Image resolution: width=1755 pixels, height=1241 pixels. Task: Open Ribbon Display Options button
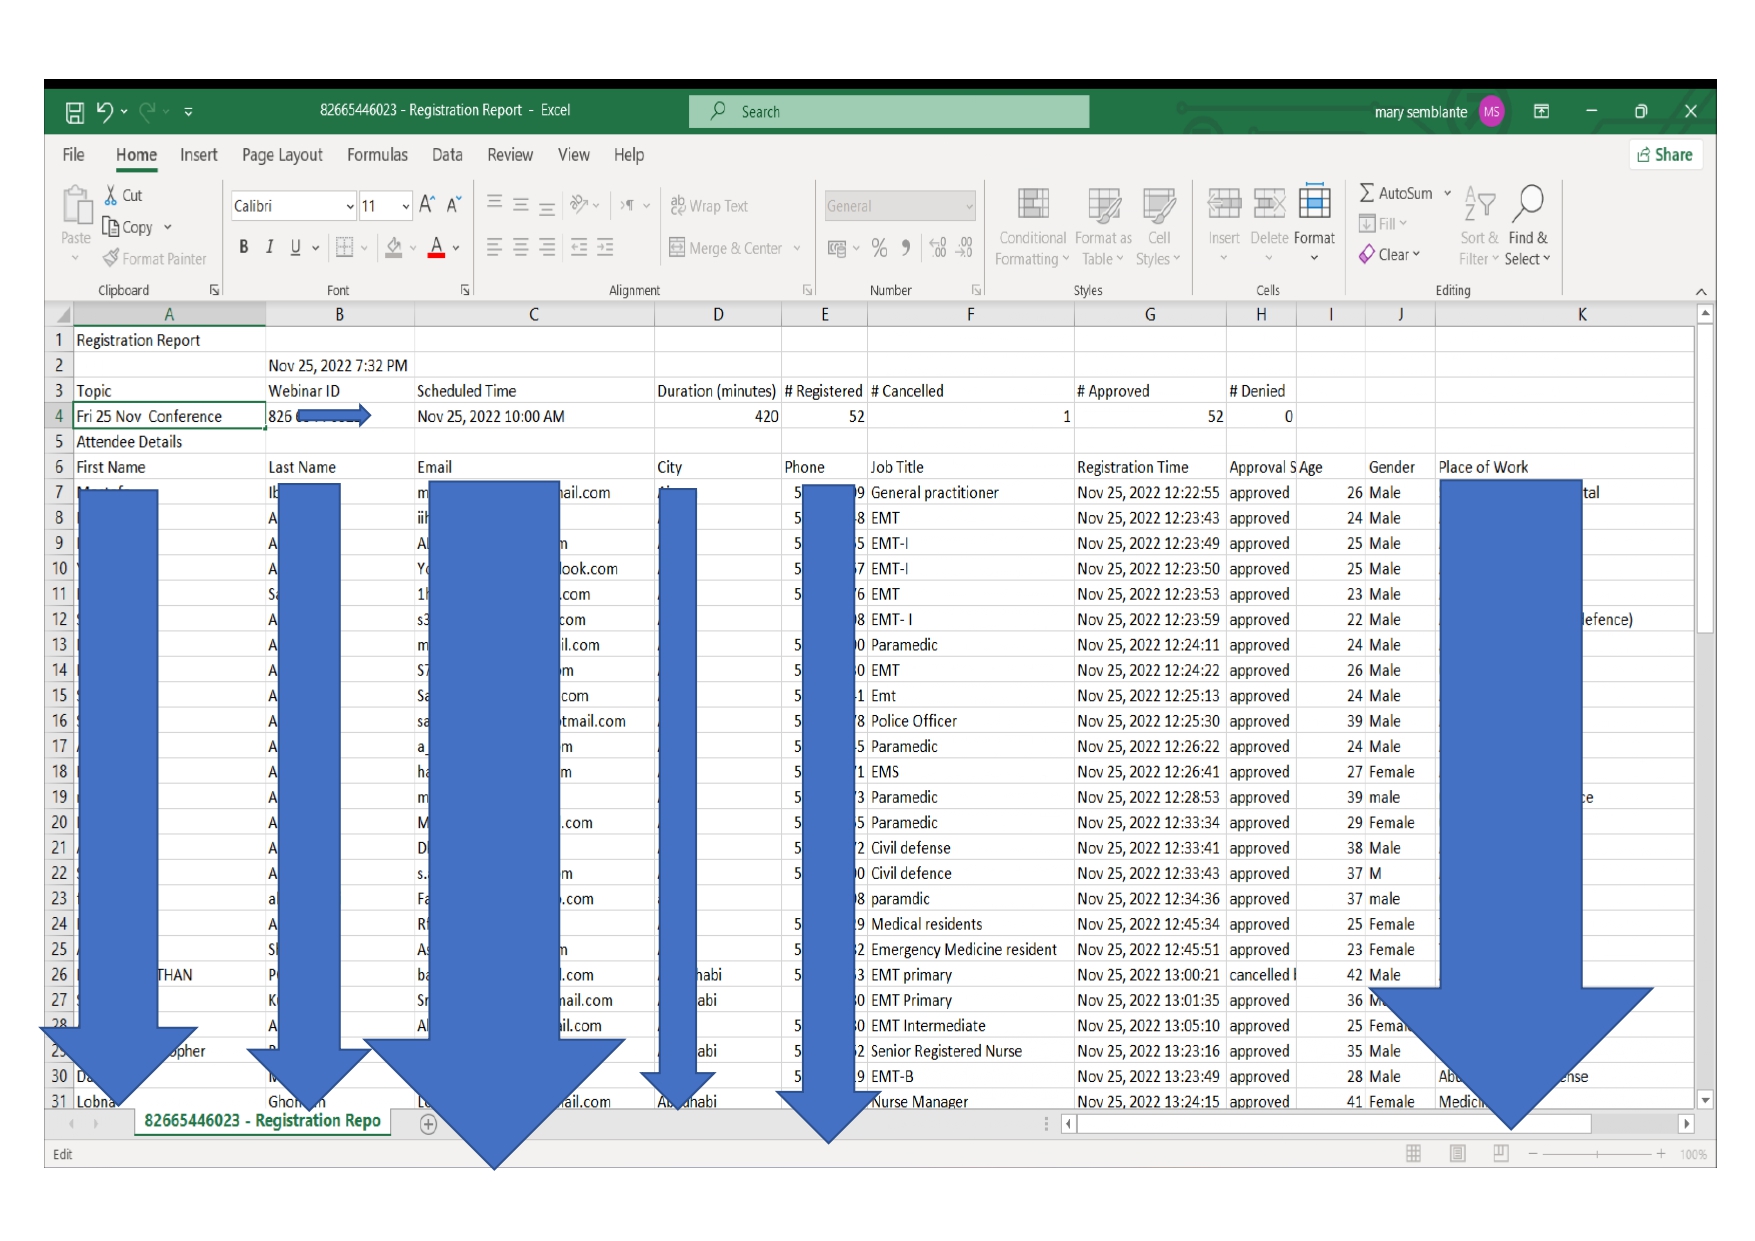point(1541,111)
